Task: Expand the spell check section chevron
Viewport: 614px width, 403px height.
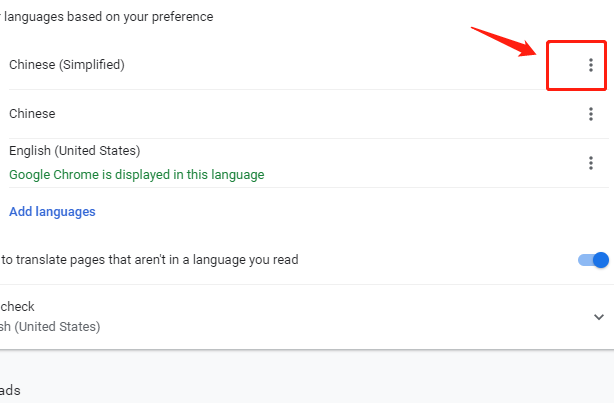Action: tap(599, 317)
